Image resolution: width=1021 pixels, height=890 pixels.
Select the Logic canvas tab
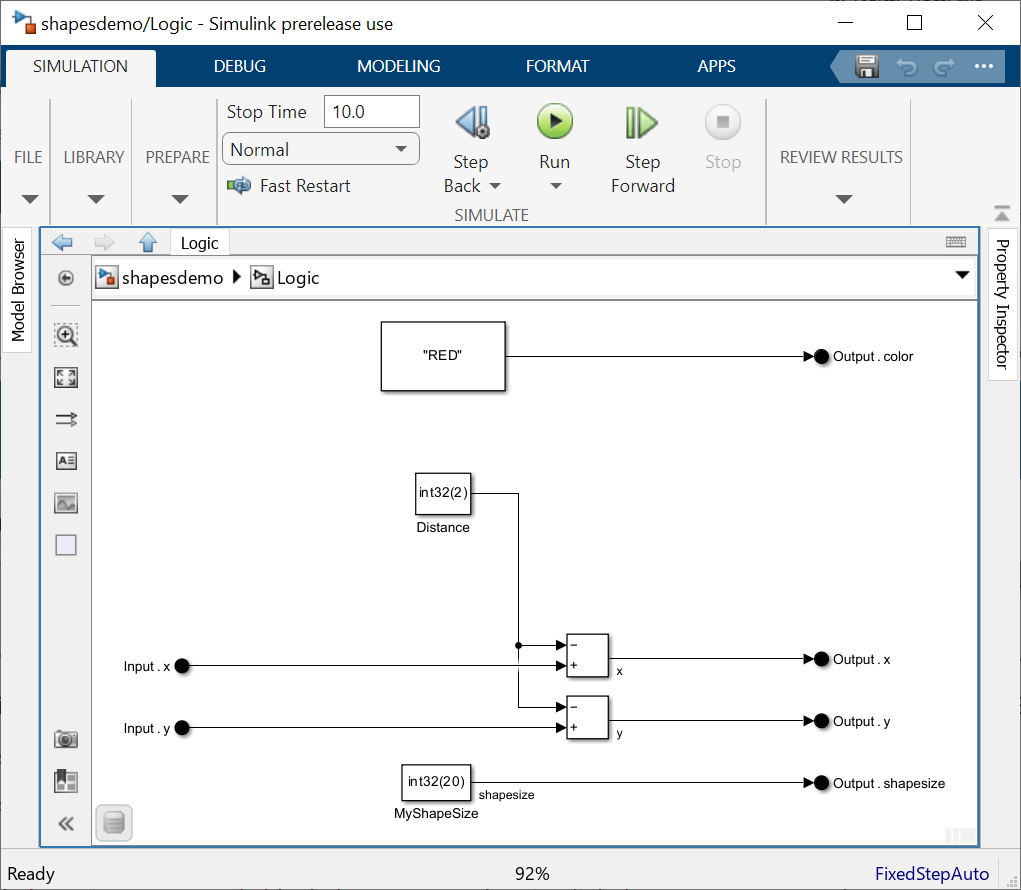[199, 243]
